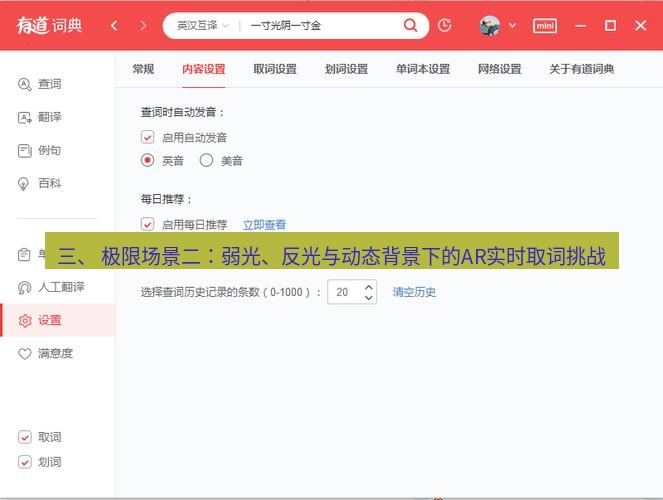The image size is (663, 500).
Task: Switch to the 网络设置 tab
Action: click(x=500, y=69)
